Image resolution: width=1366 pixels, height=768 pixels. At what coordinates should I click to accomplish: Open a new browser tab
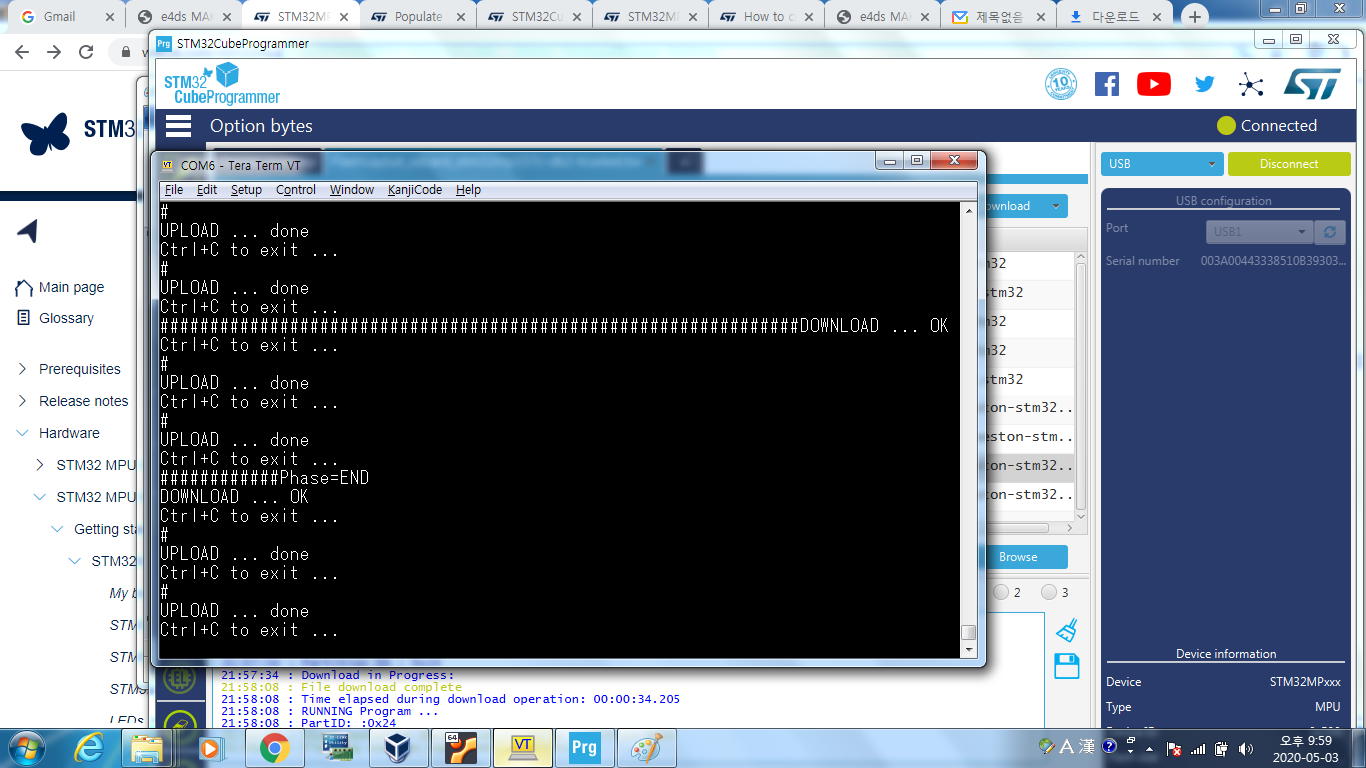pyautogui.click(x=1194, y=17)
